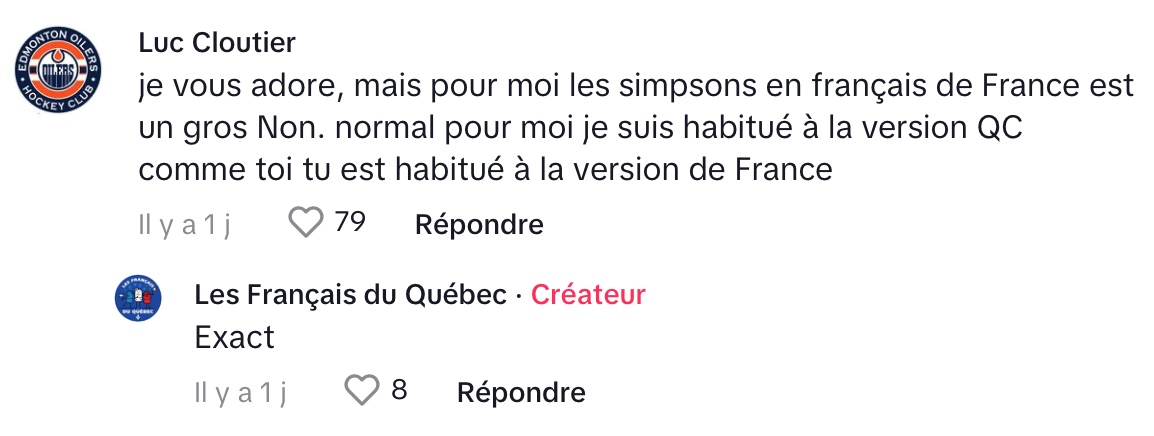Reply to Luc Cloutier's comment via Répondre
The image size is (1154, 436).
coord(479,225)
